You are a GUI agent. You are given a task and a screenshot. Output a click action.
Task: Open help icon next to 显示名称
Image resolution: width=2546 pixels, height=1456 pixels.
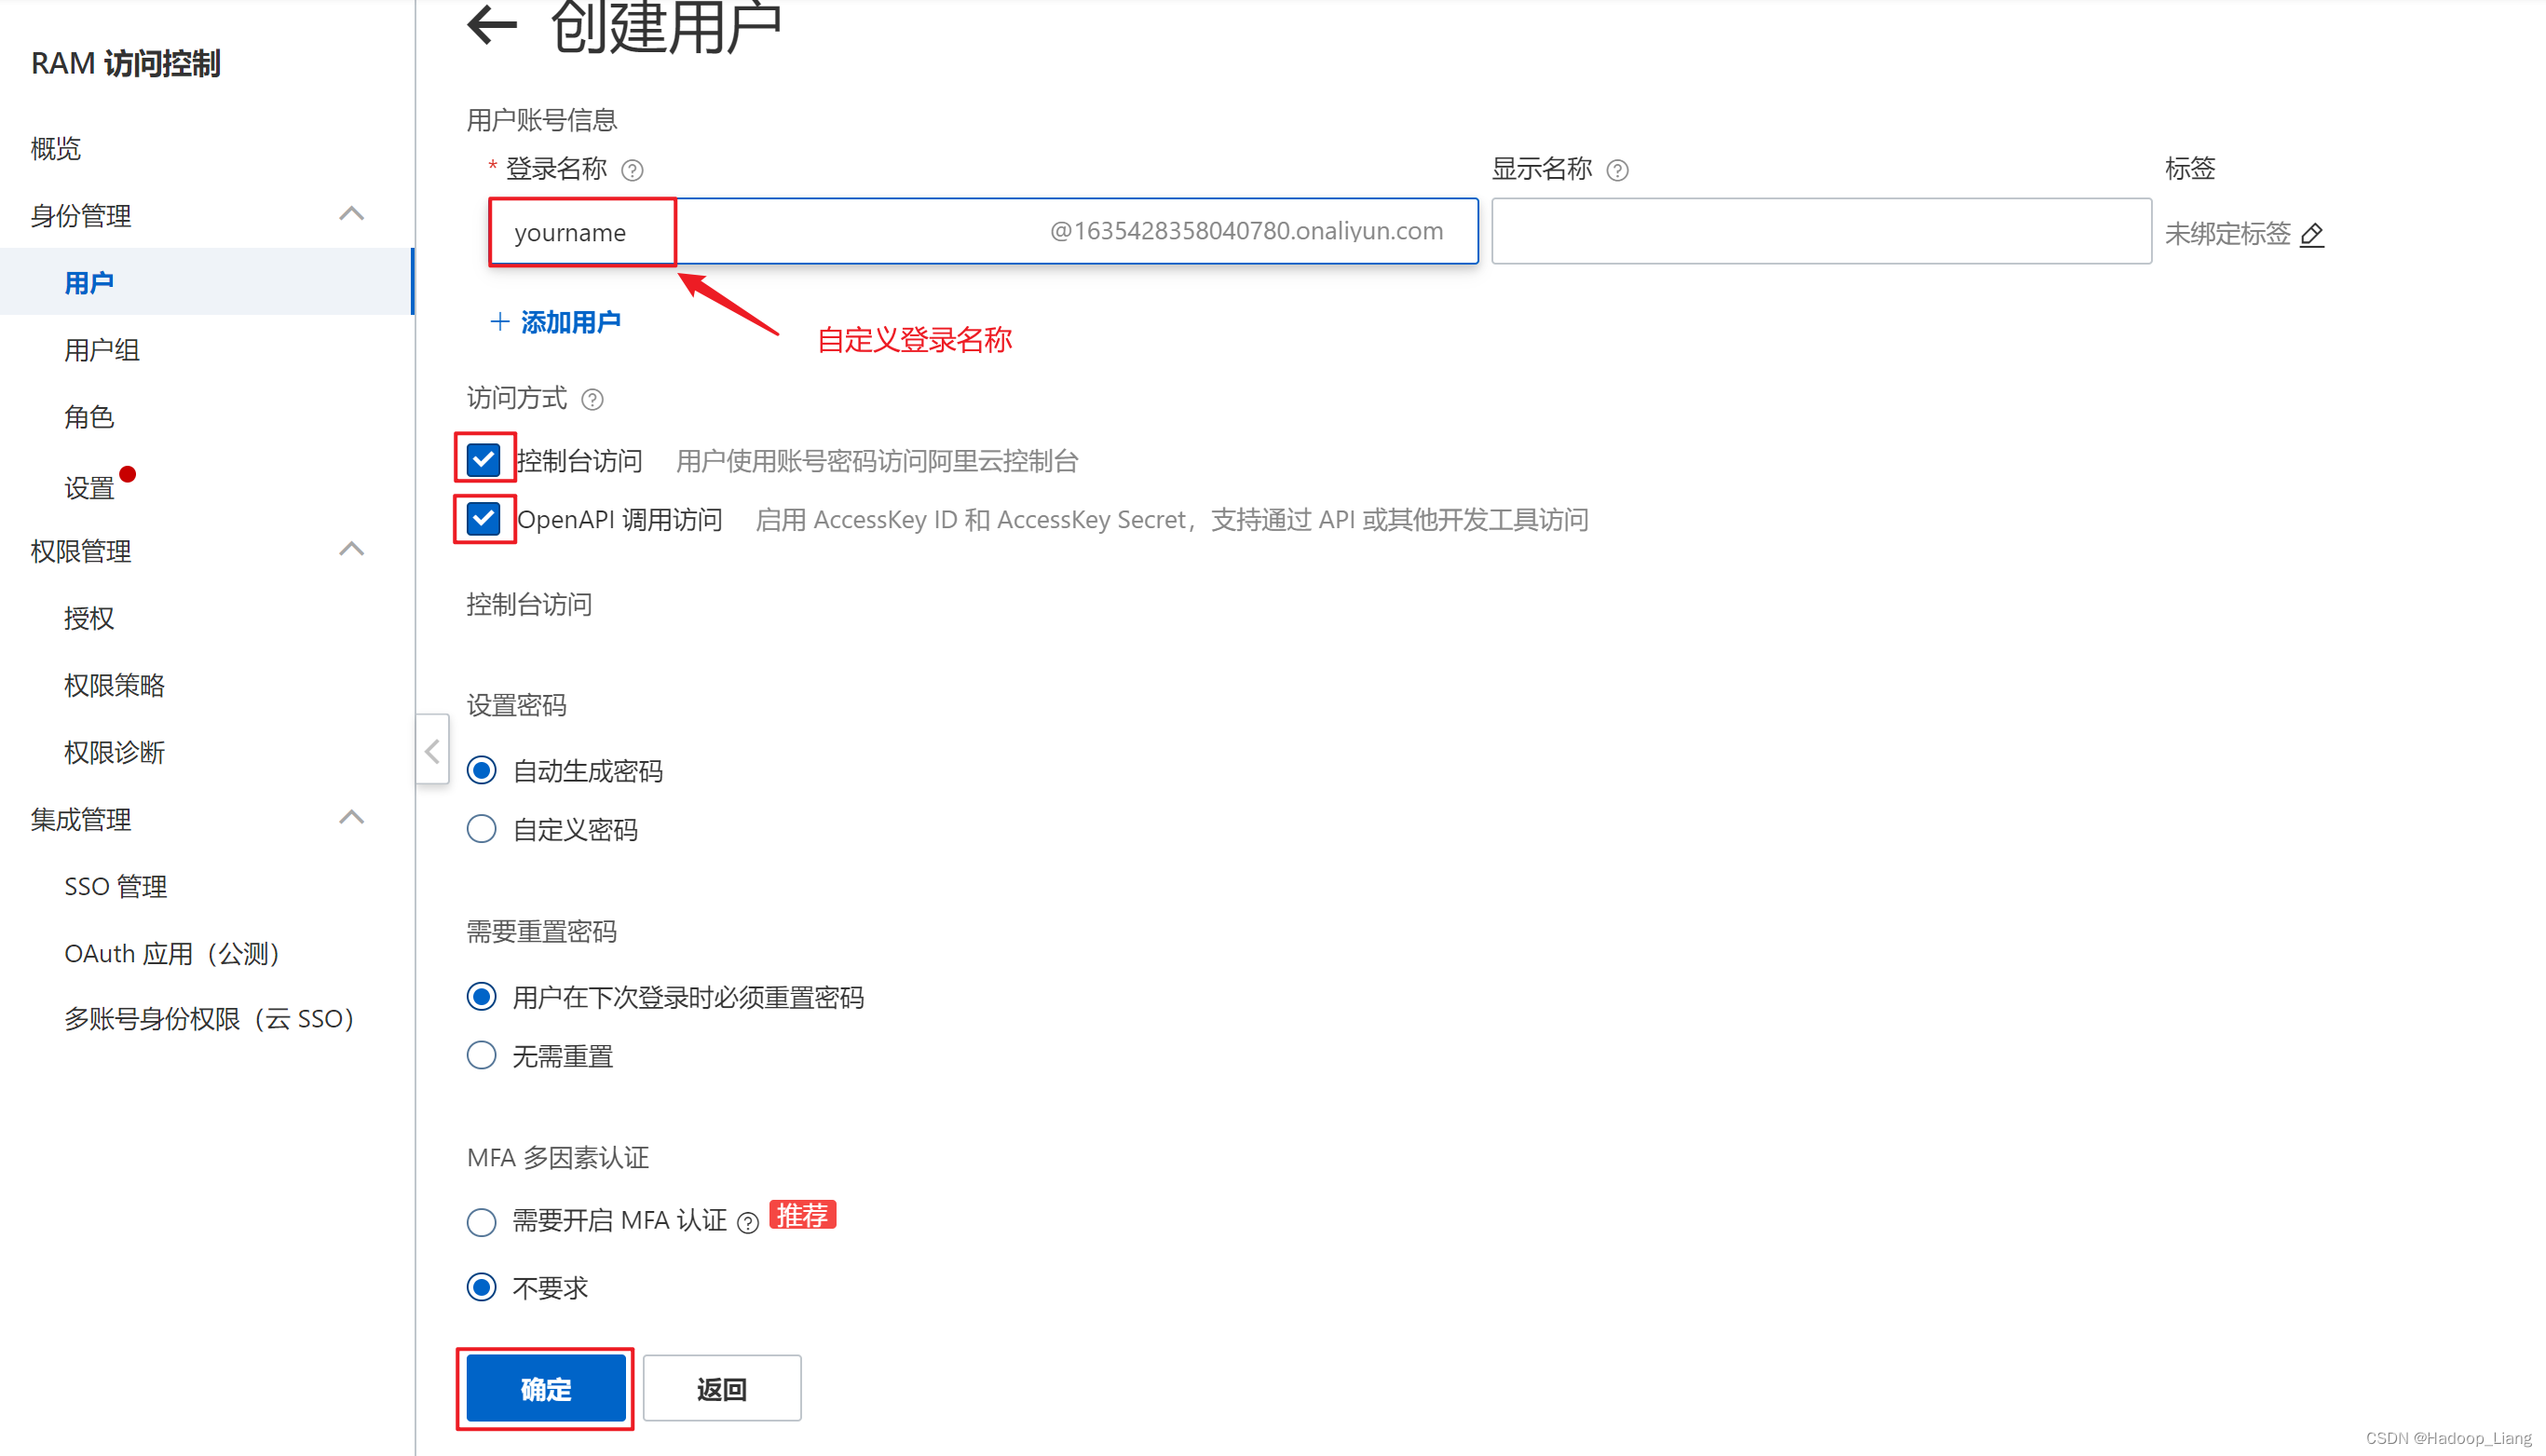click(1617, 170)
